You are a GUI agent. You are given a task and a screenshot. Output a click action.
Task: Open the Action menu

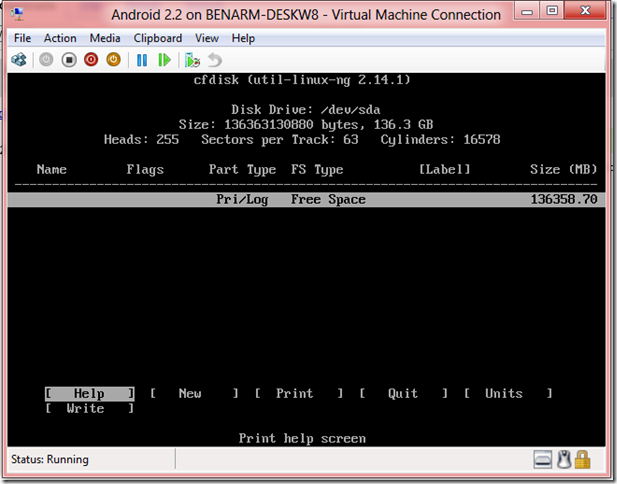[x=60, y=38]
